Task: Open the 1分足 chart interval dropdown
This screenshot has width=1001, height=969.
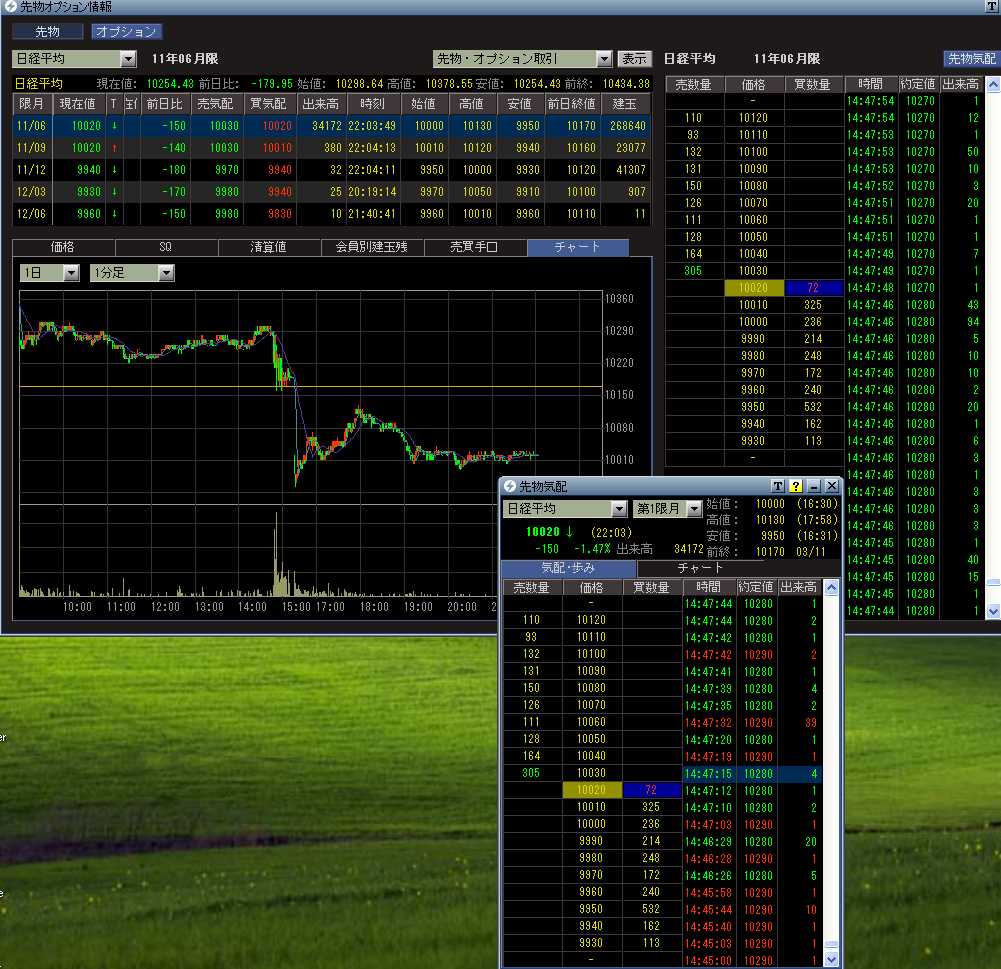Action: click(166, 273)
